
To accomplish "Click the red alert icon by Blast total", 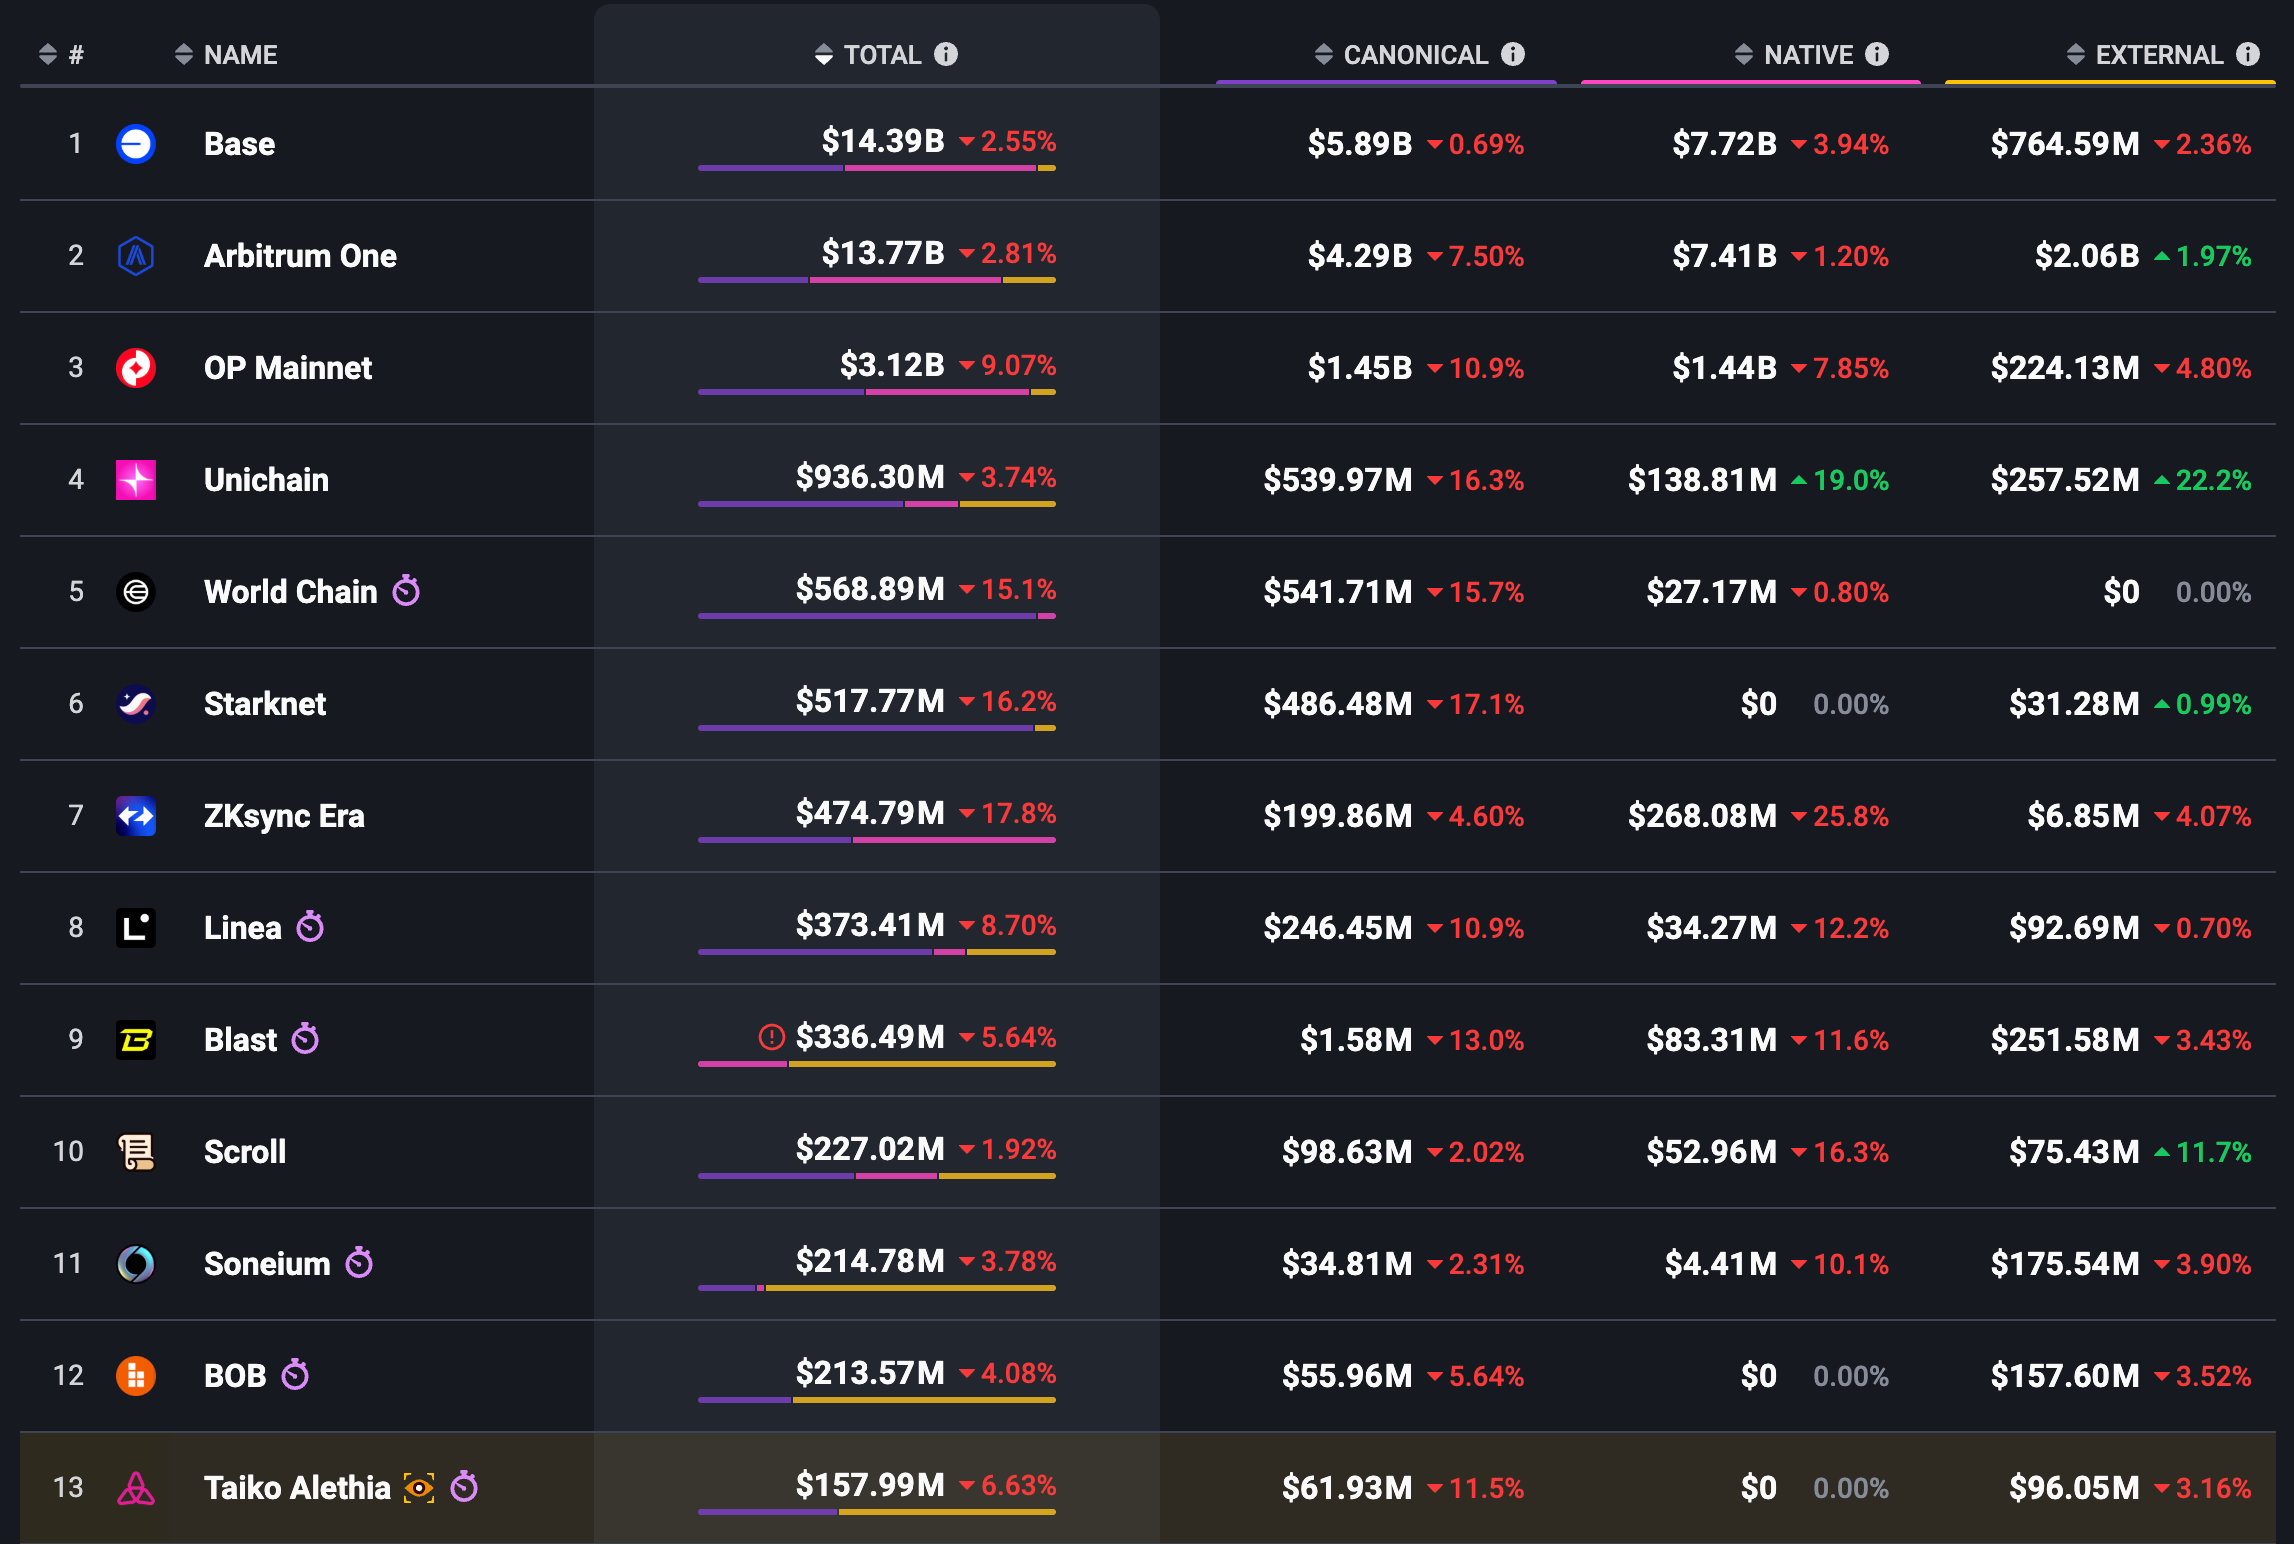I will pyautogui.click(x=771, y=1037).
